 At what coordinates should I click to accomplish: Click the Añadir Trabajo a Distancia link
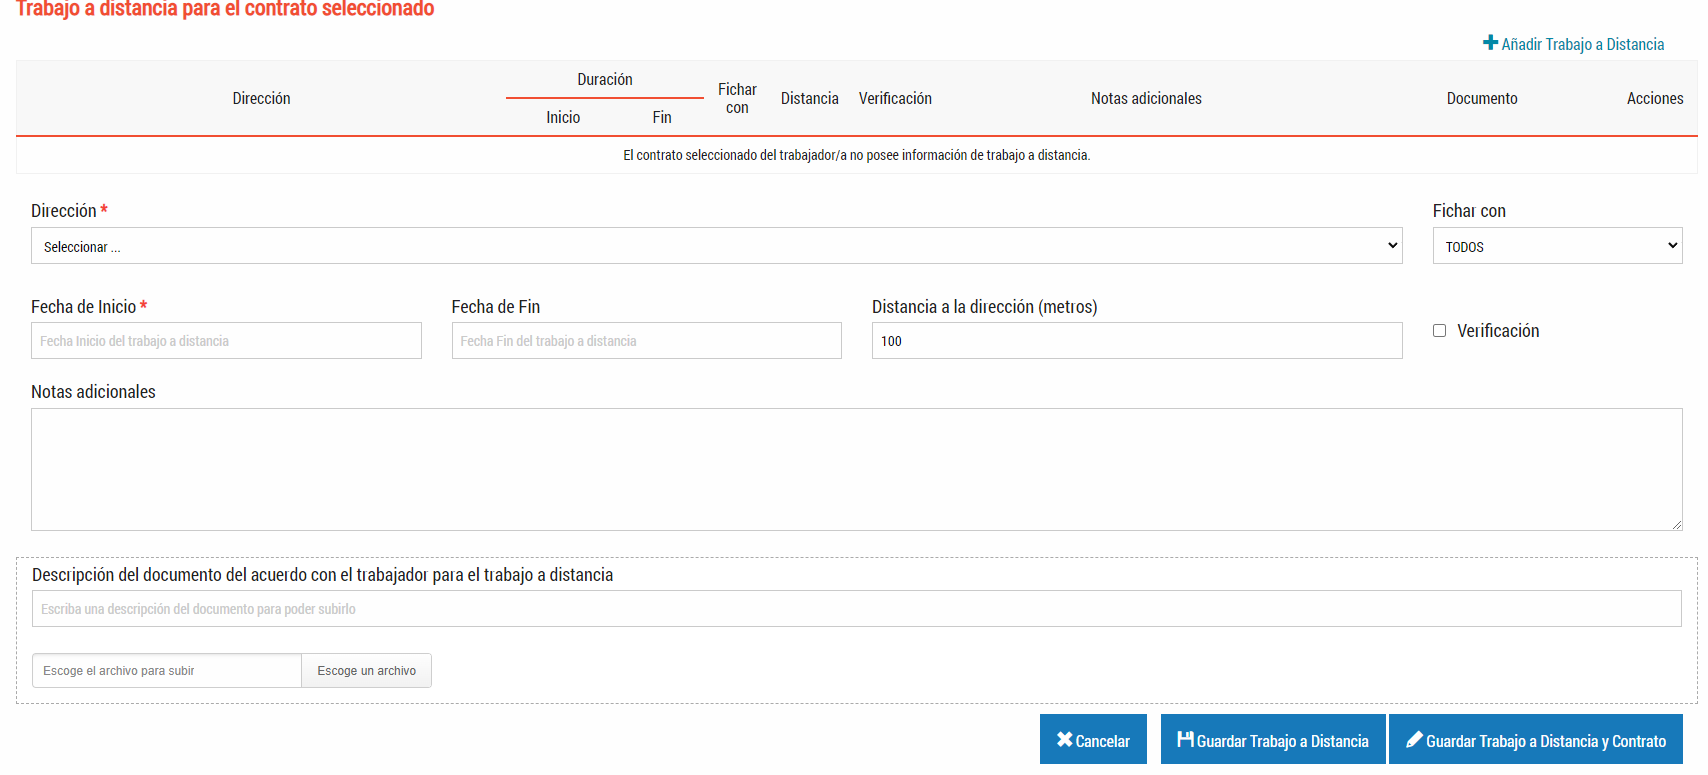pos(1574,44)
